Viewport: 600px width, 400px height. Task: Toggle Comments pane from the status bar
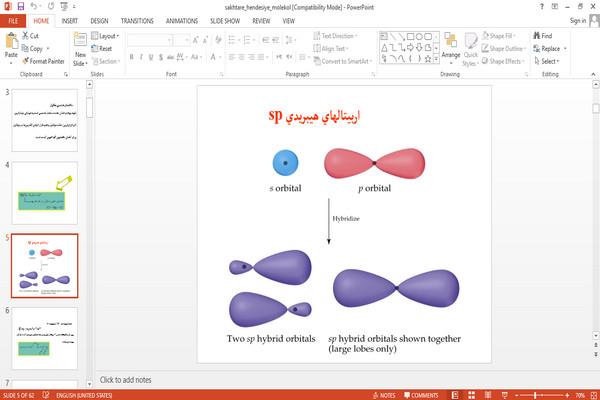click(x=421, y=395)
